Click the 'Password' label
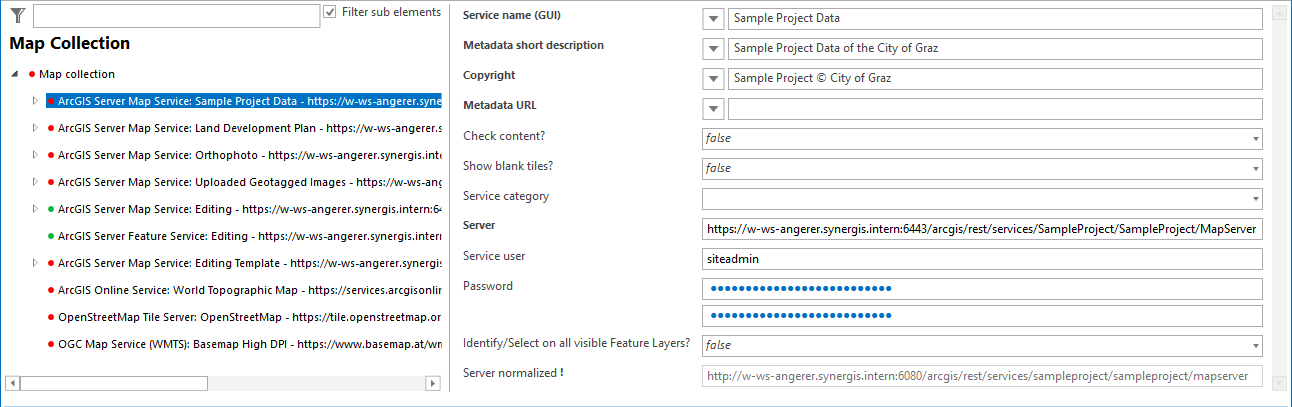The image size is (1292, 407). (x=488, y=286)
